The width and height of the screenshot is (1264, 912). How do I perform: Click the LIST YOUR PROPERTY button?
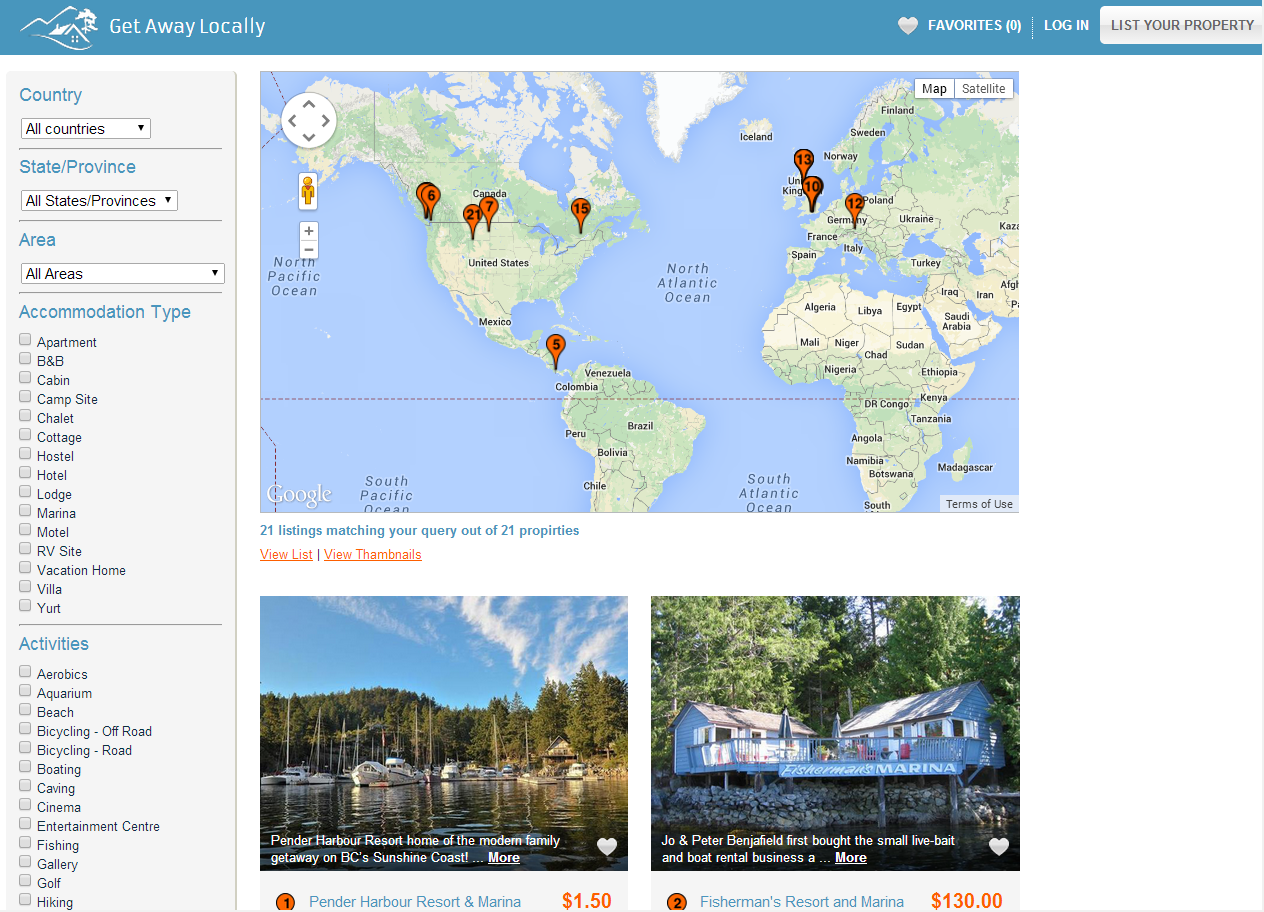tap(1186, 24)
